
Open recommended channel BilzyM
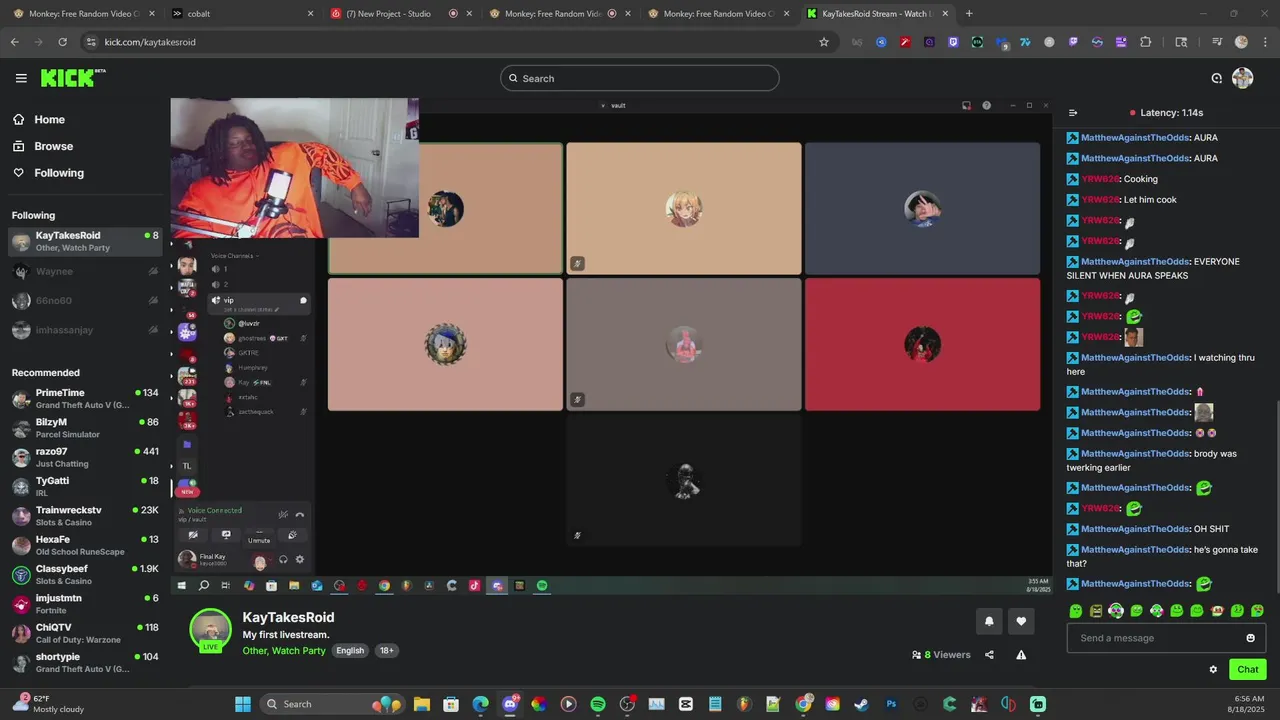pos(85,428)
